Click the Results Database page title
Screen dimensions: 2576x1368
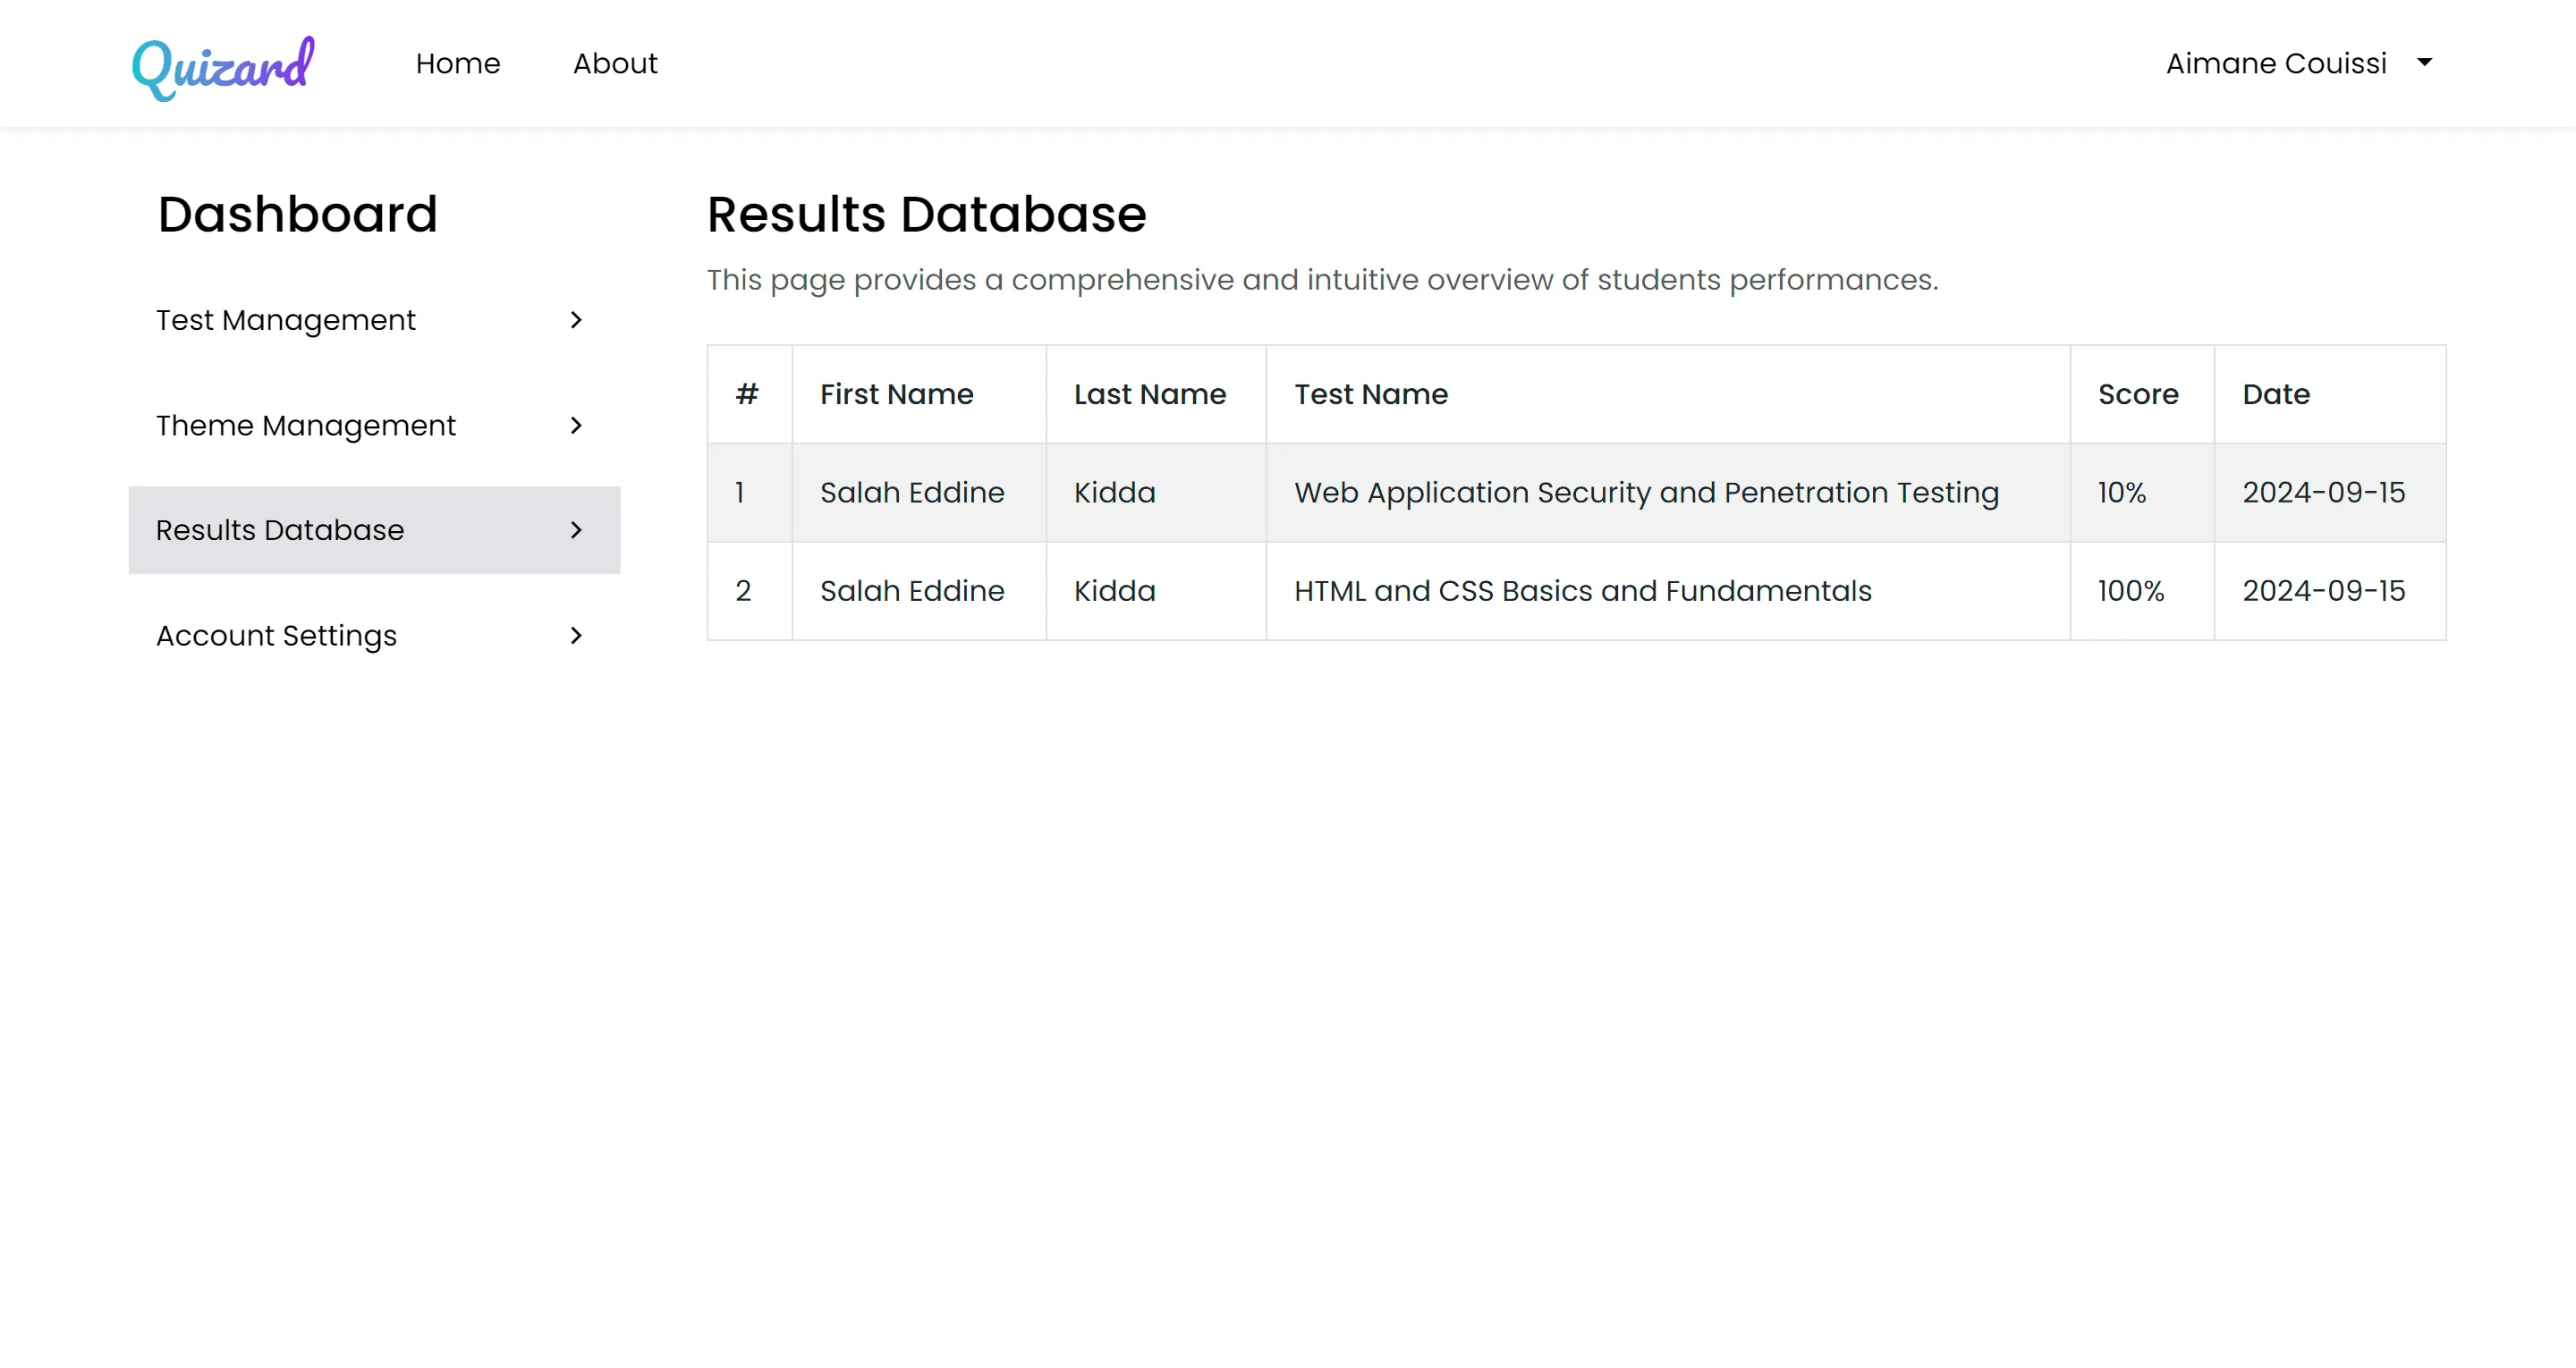coord(926,214)
